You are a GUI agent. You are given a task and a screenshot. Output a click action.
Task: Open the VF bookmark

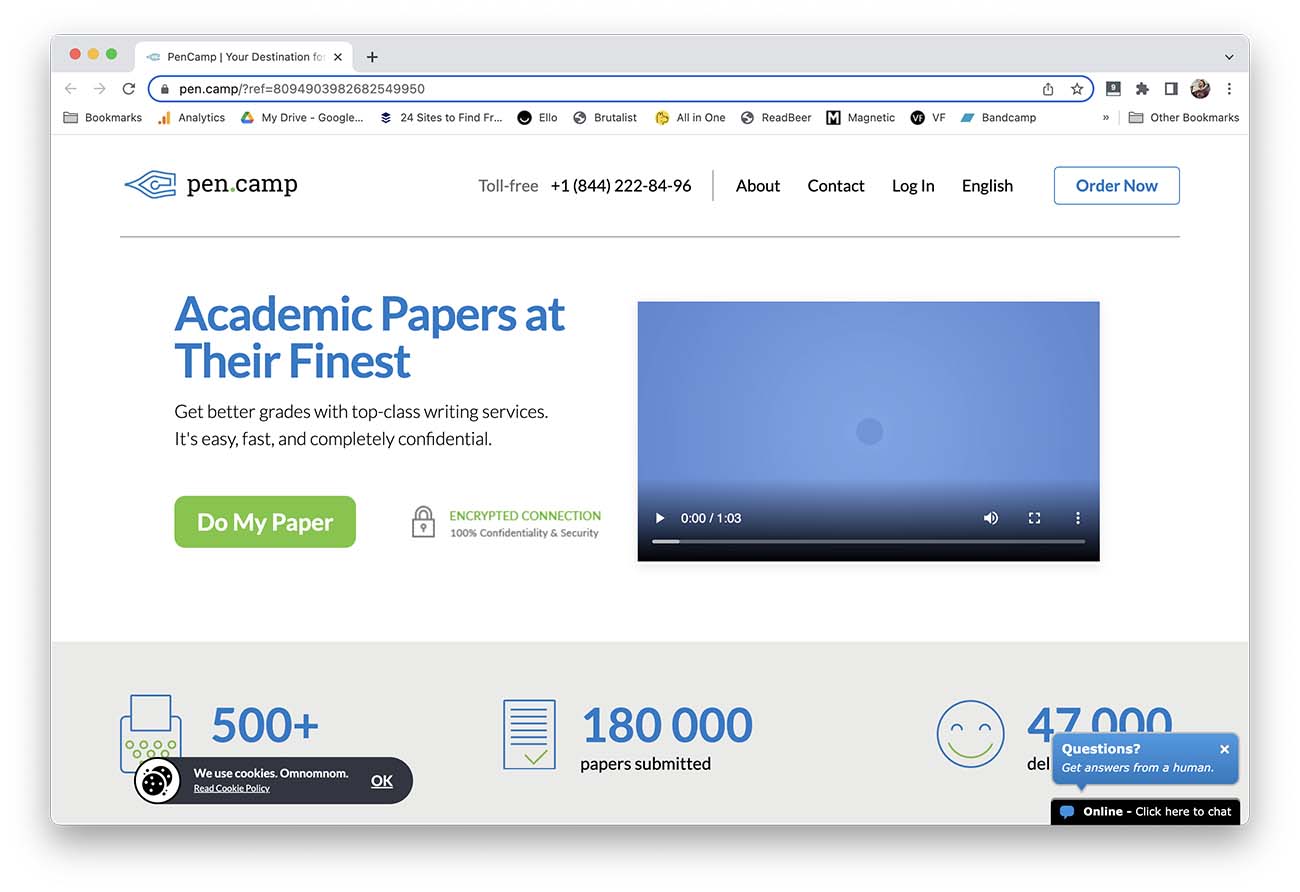tap(928, 117)
